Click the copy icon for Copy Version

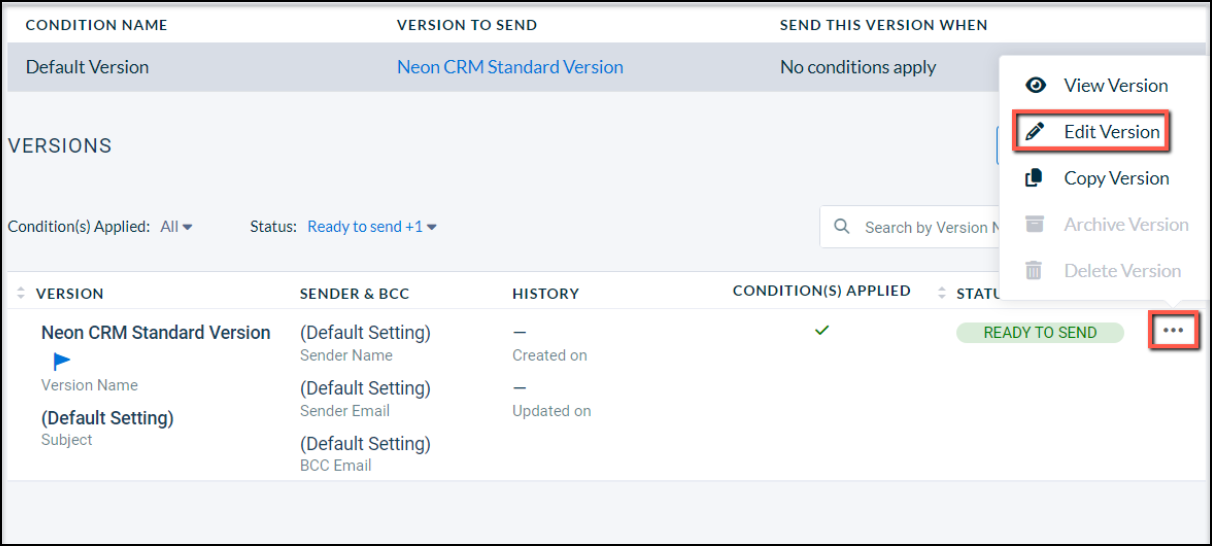tap(1035, 178)
